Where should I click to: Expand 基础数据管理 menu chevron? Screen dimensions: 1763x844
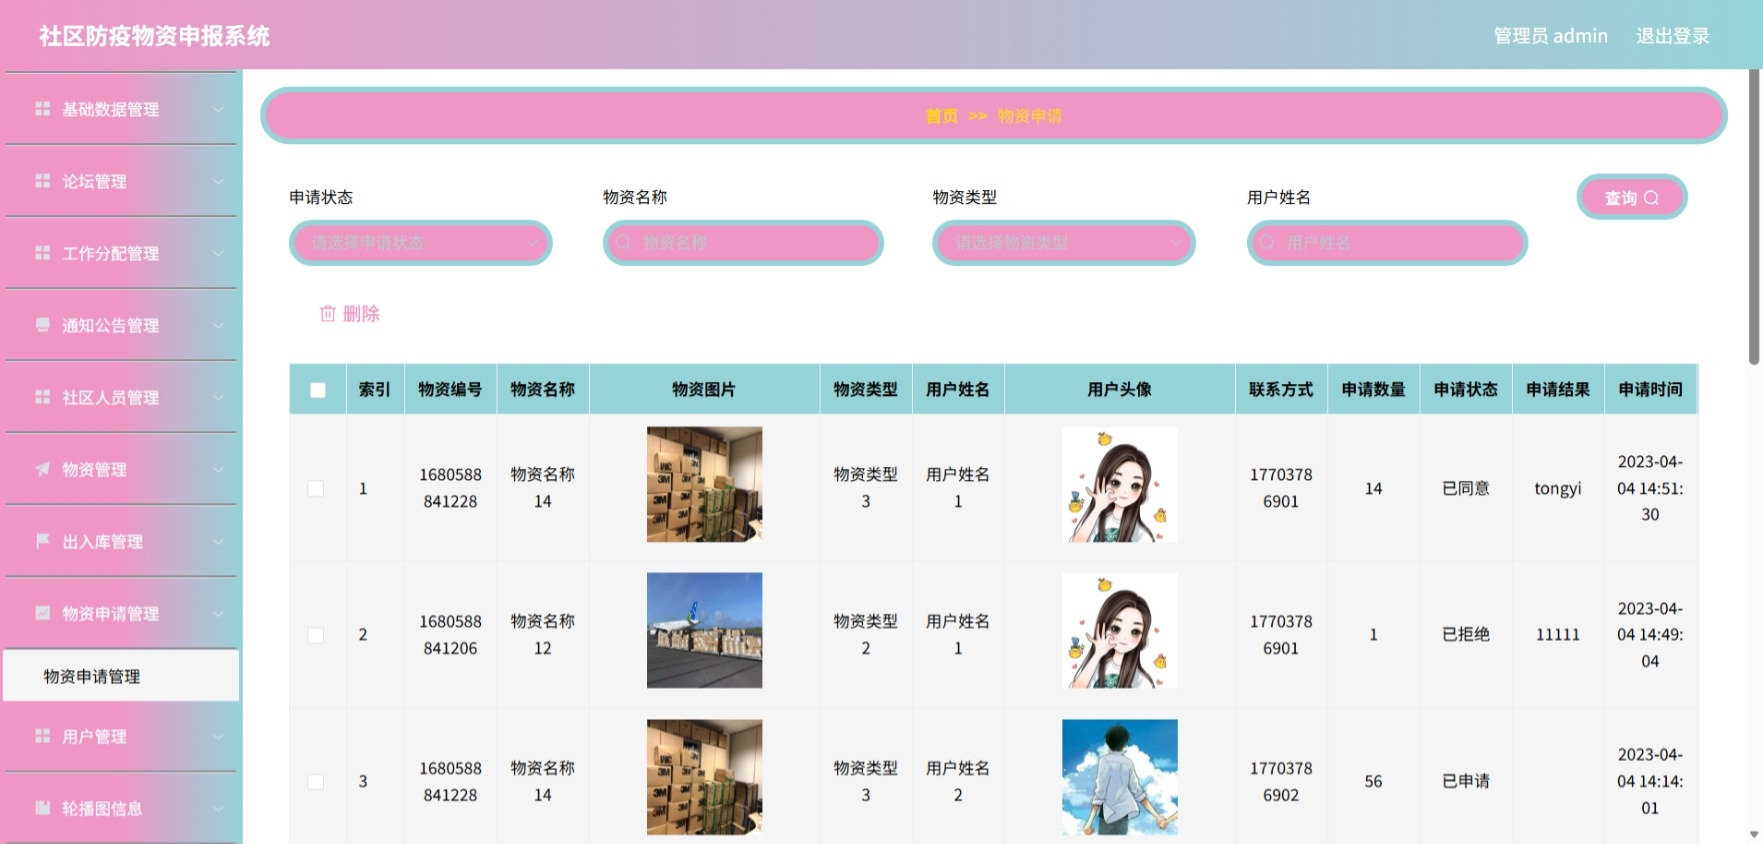(x=218, y=109)
